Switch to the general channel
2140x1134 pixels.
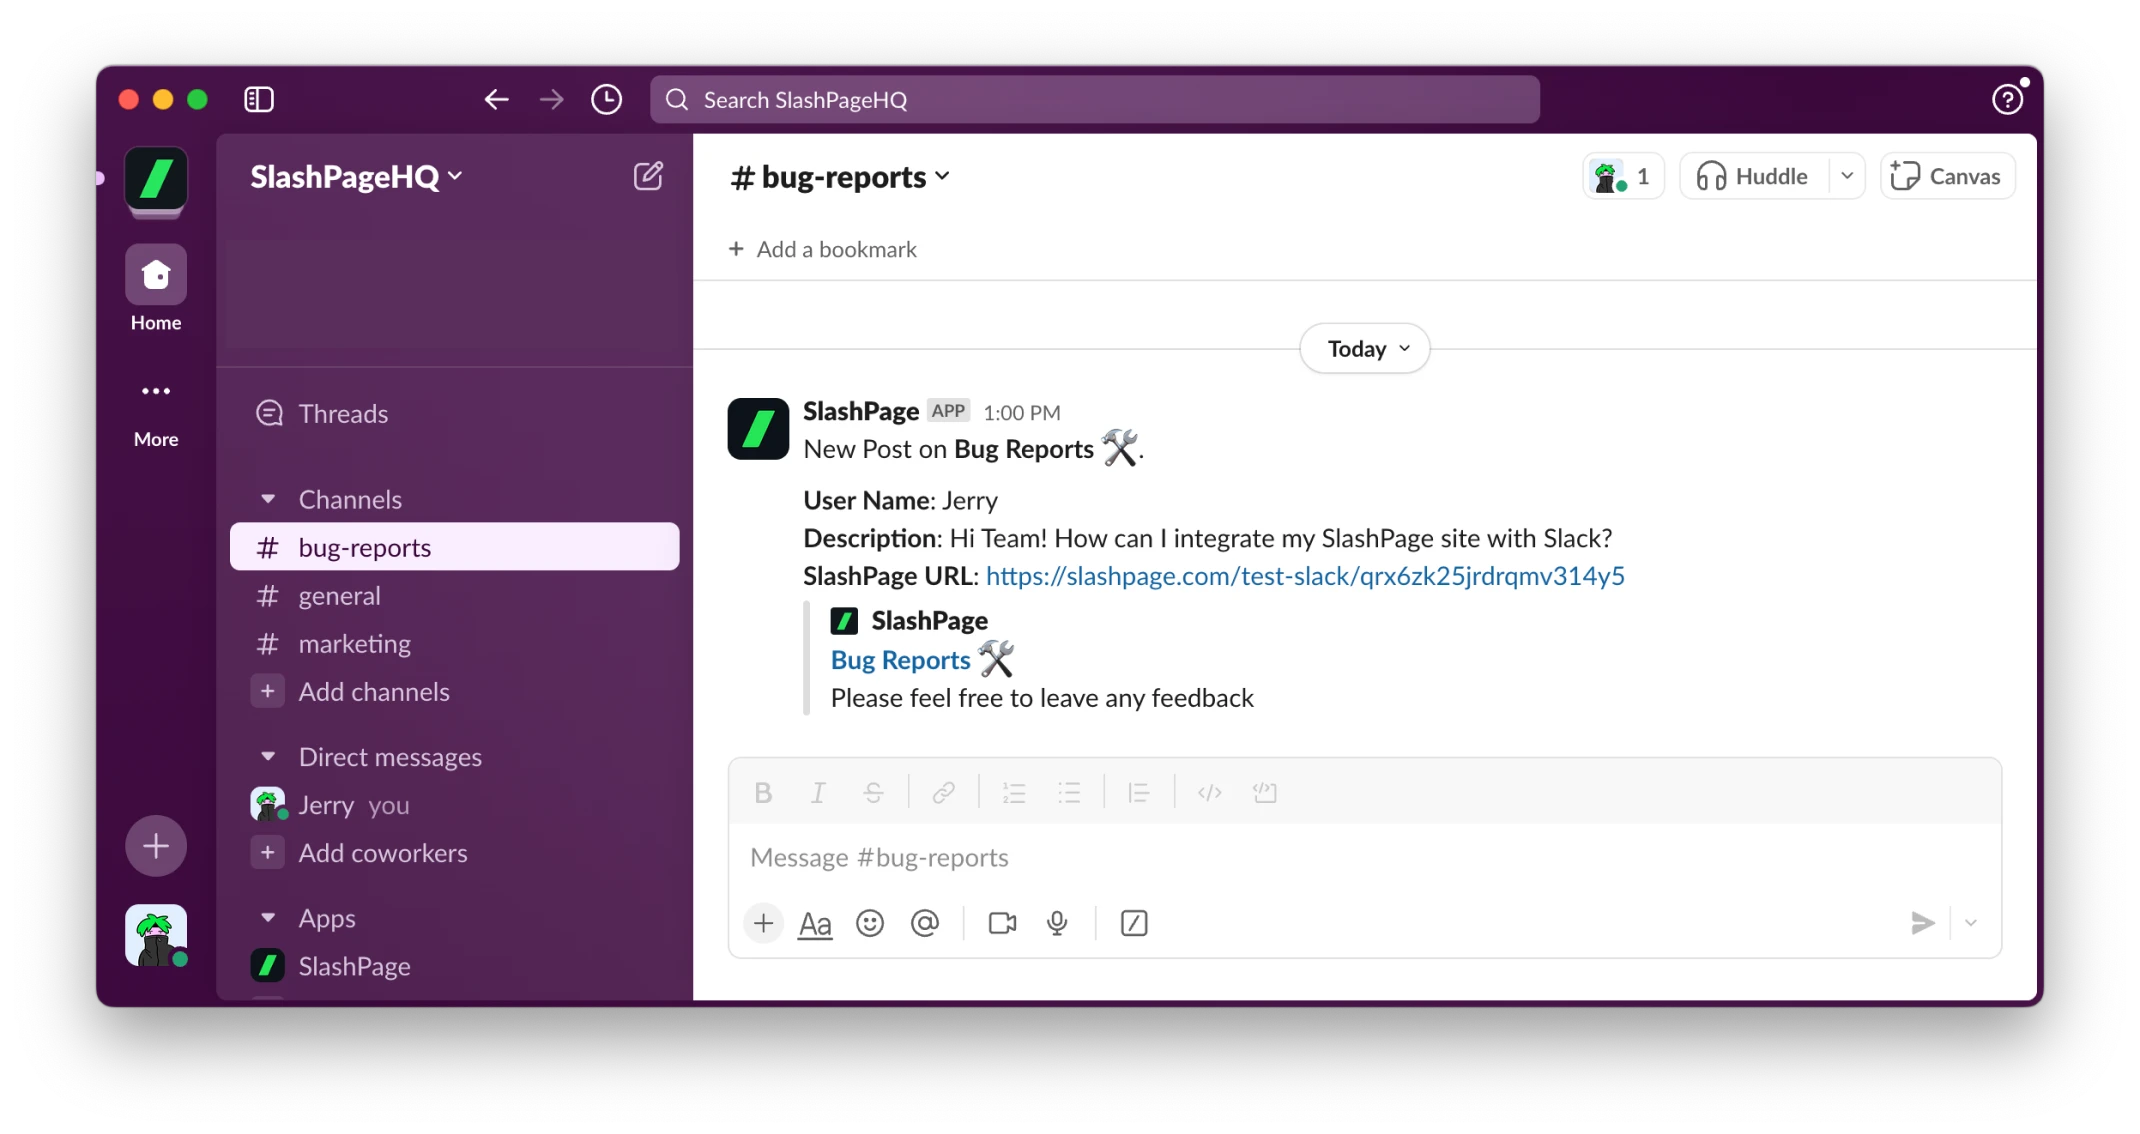pos(455,596)
